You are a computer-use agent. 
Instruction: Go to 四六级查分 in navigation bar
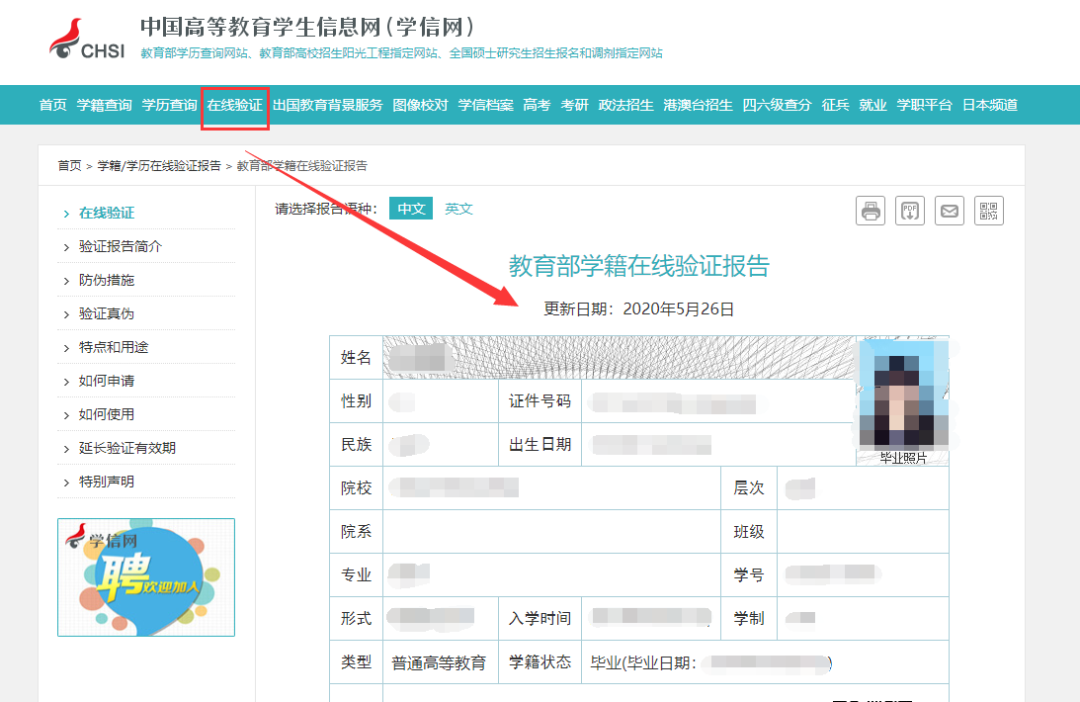[x=777, y=105]
